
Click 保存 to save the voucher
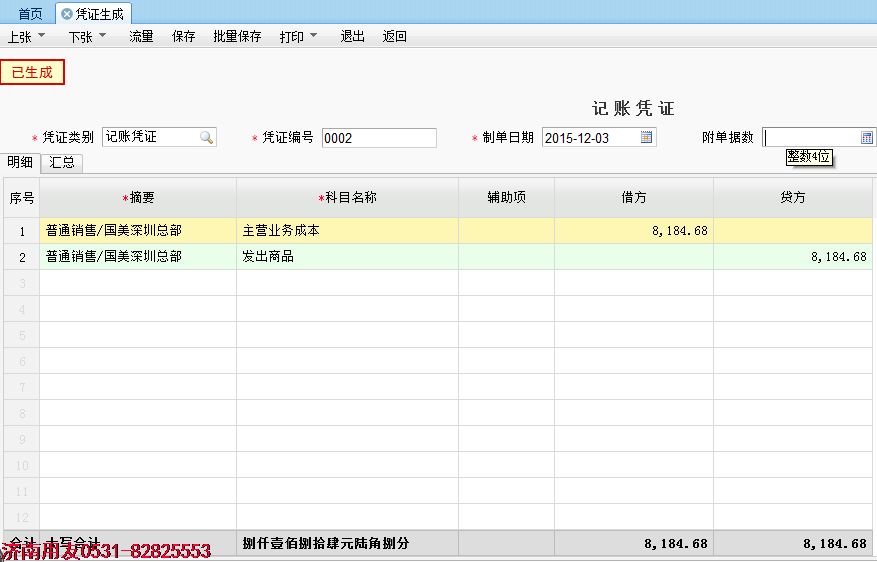point(183,37)
